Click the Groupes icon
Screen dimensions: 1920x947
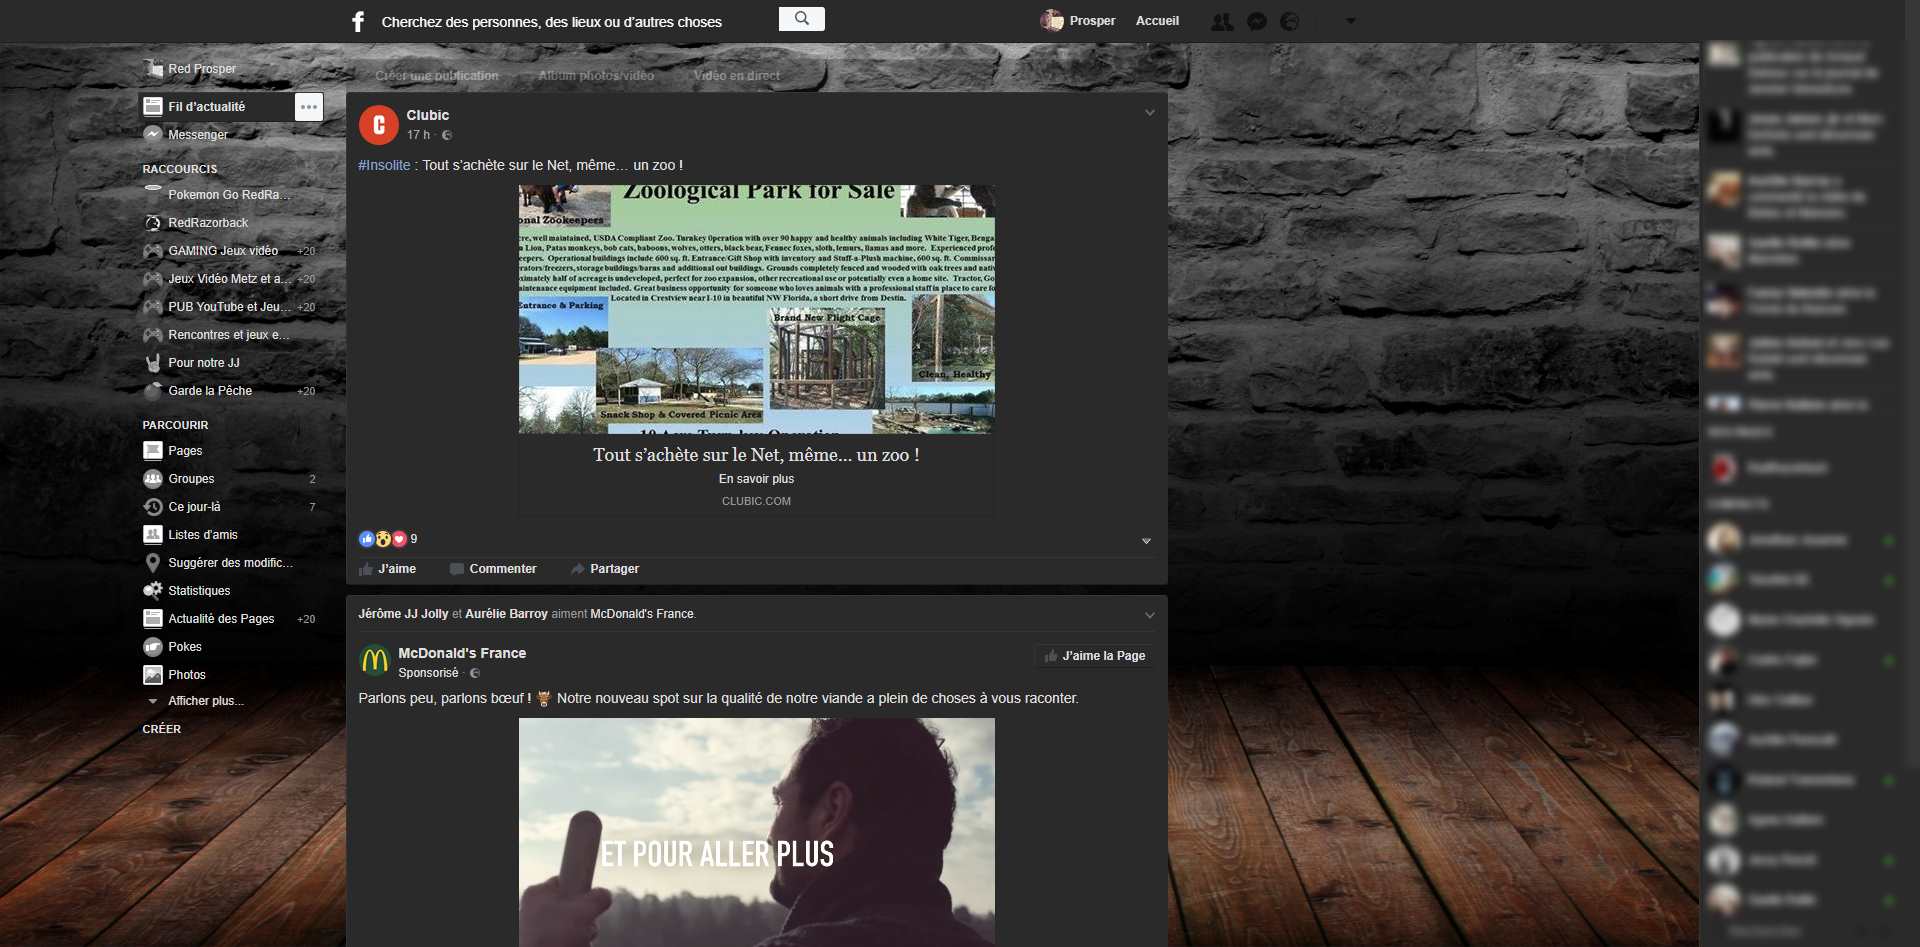153,479
